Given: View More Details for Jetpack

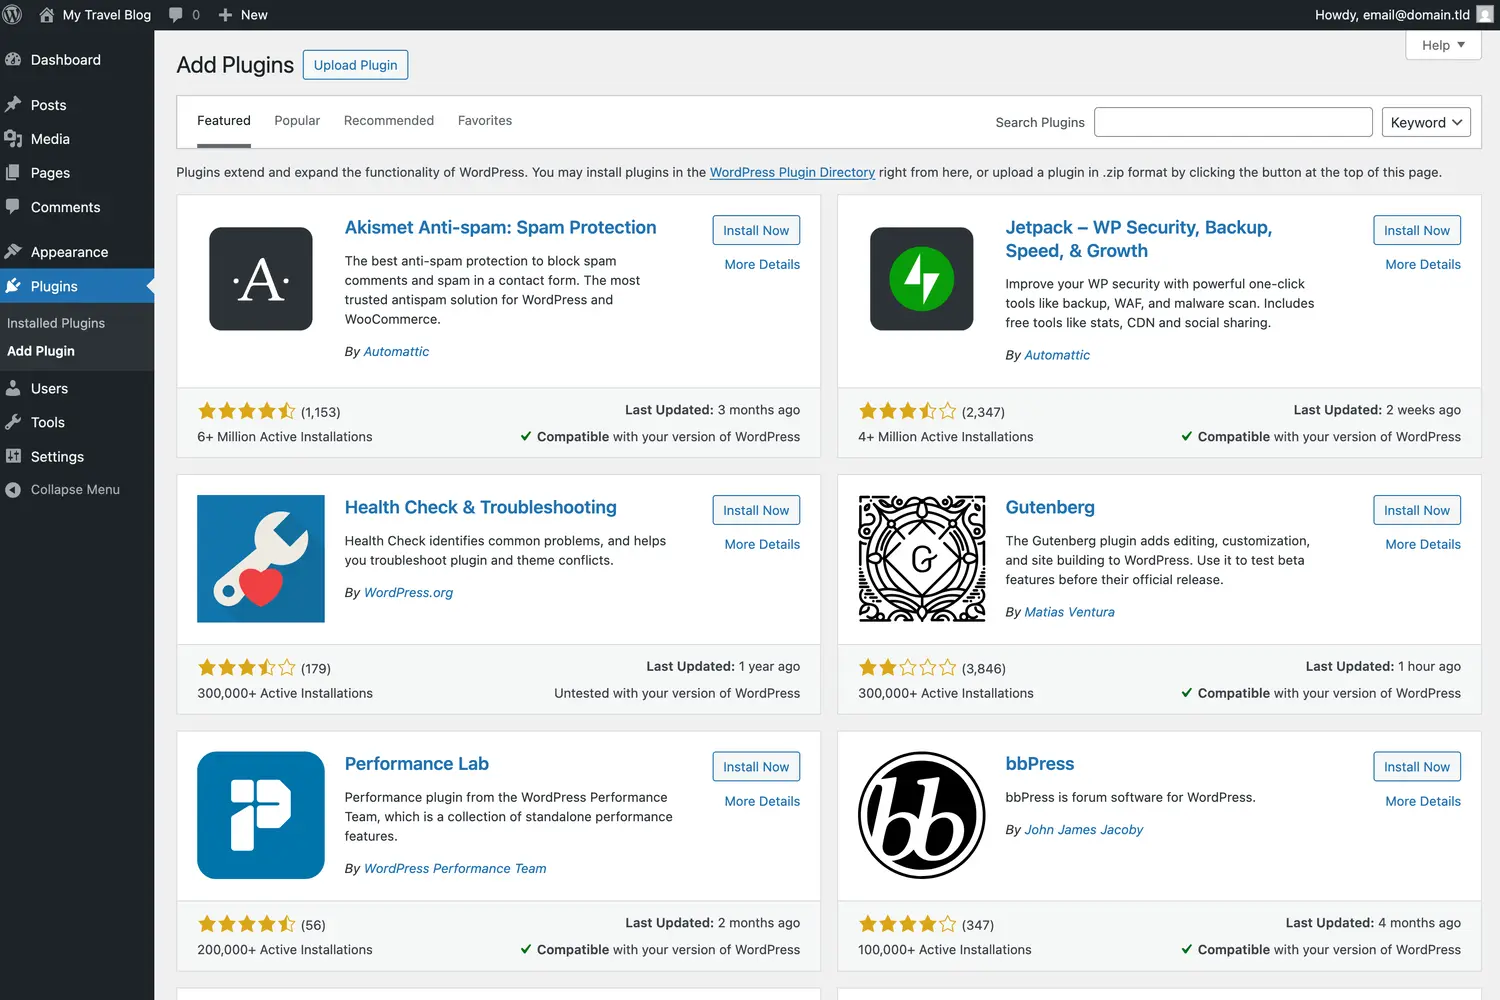Looking at the screenshot, I should pos(1423,265).
